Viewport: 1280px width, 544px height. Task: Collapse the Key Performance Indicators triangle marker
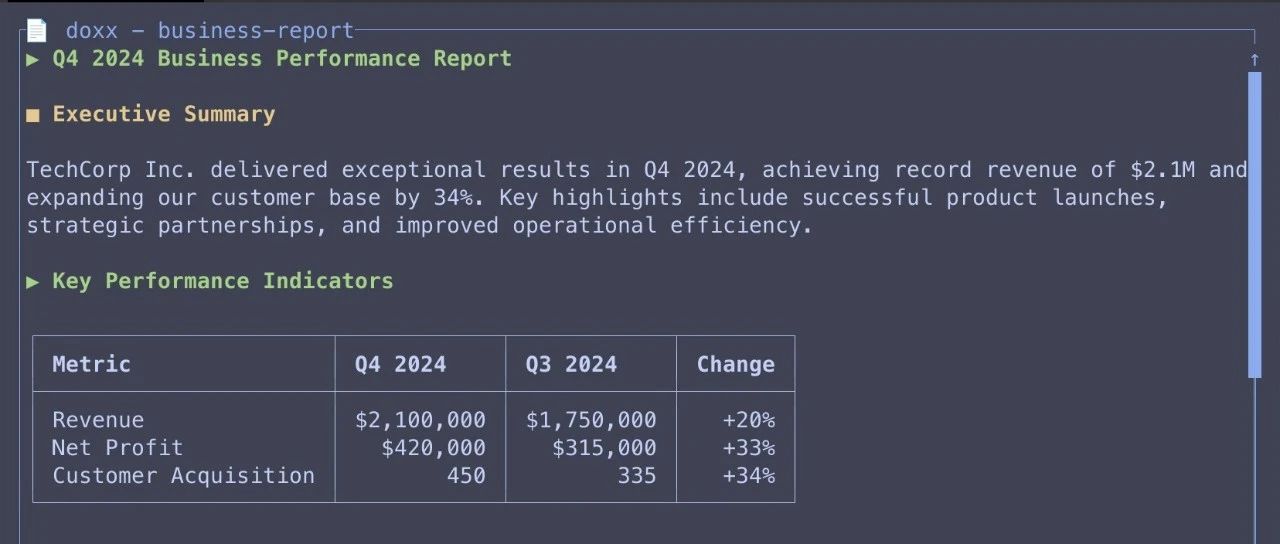pos(33,282)
